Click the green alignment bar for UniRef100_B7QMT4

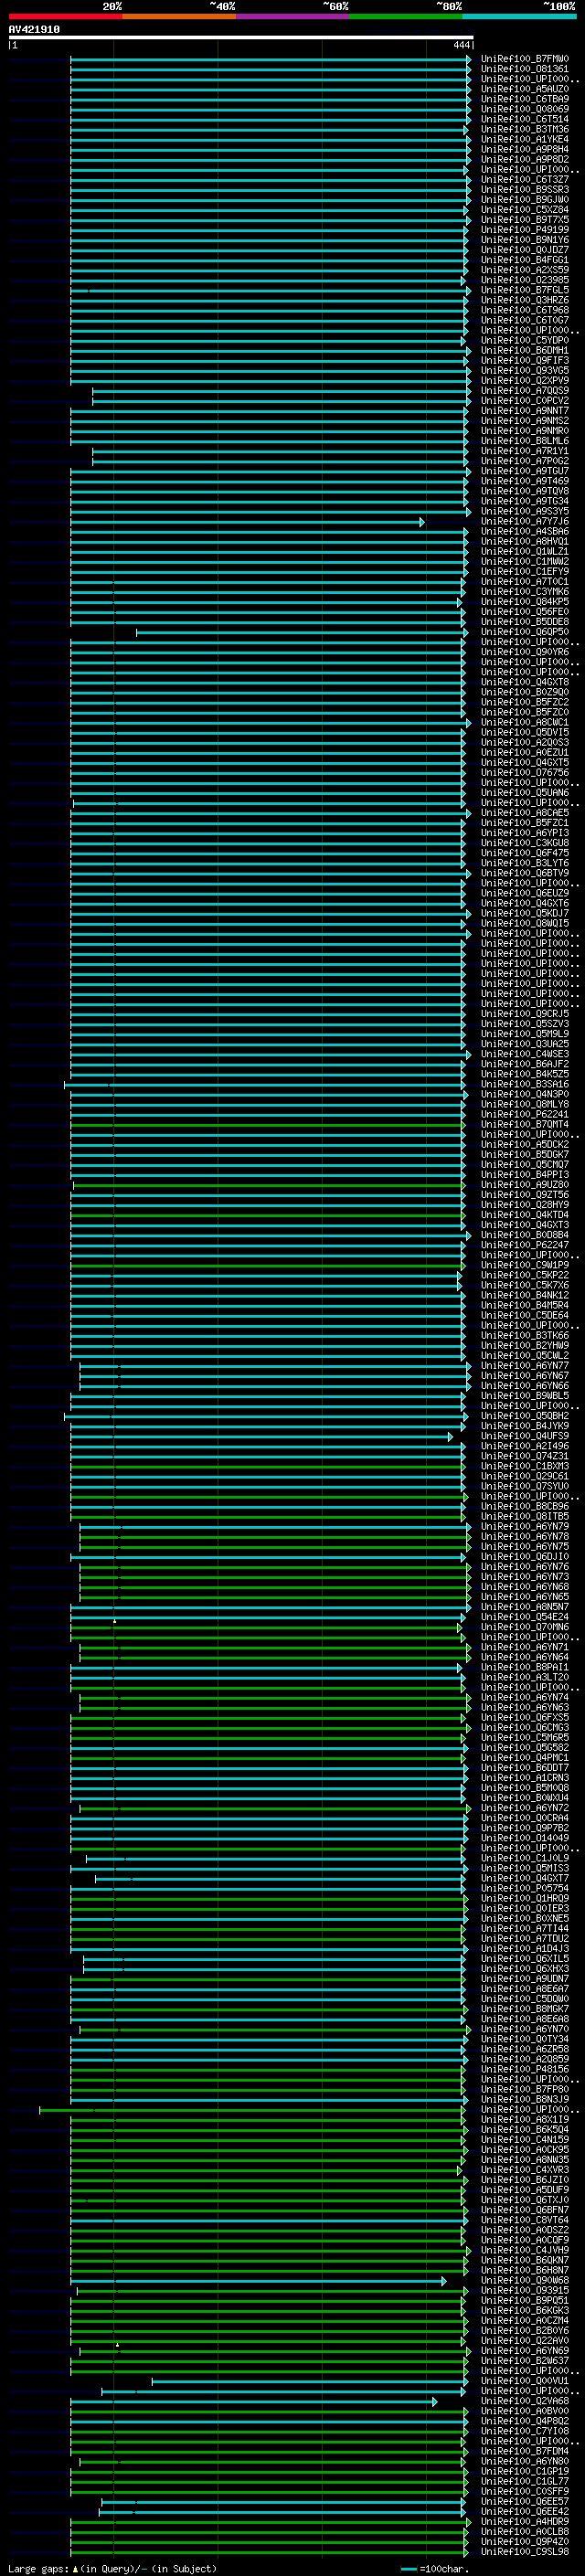coord(266,1125)
